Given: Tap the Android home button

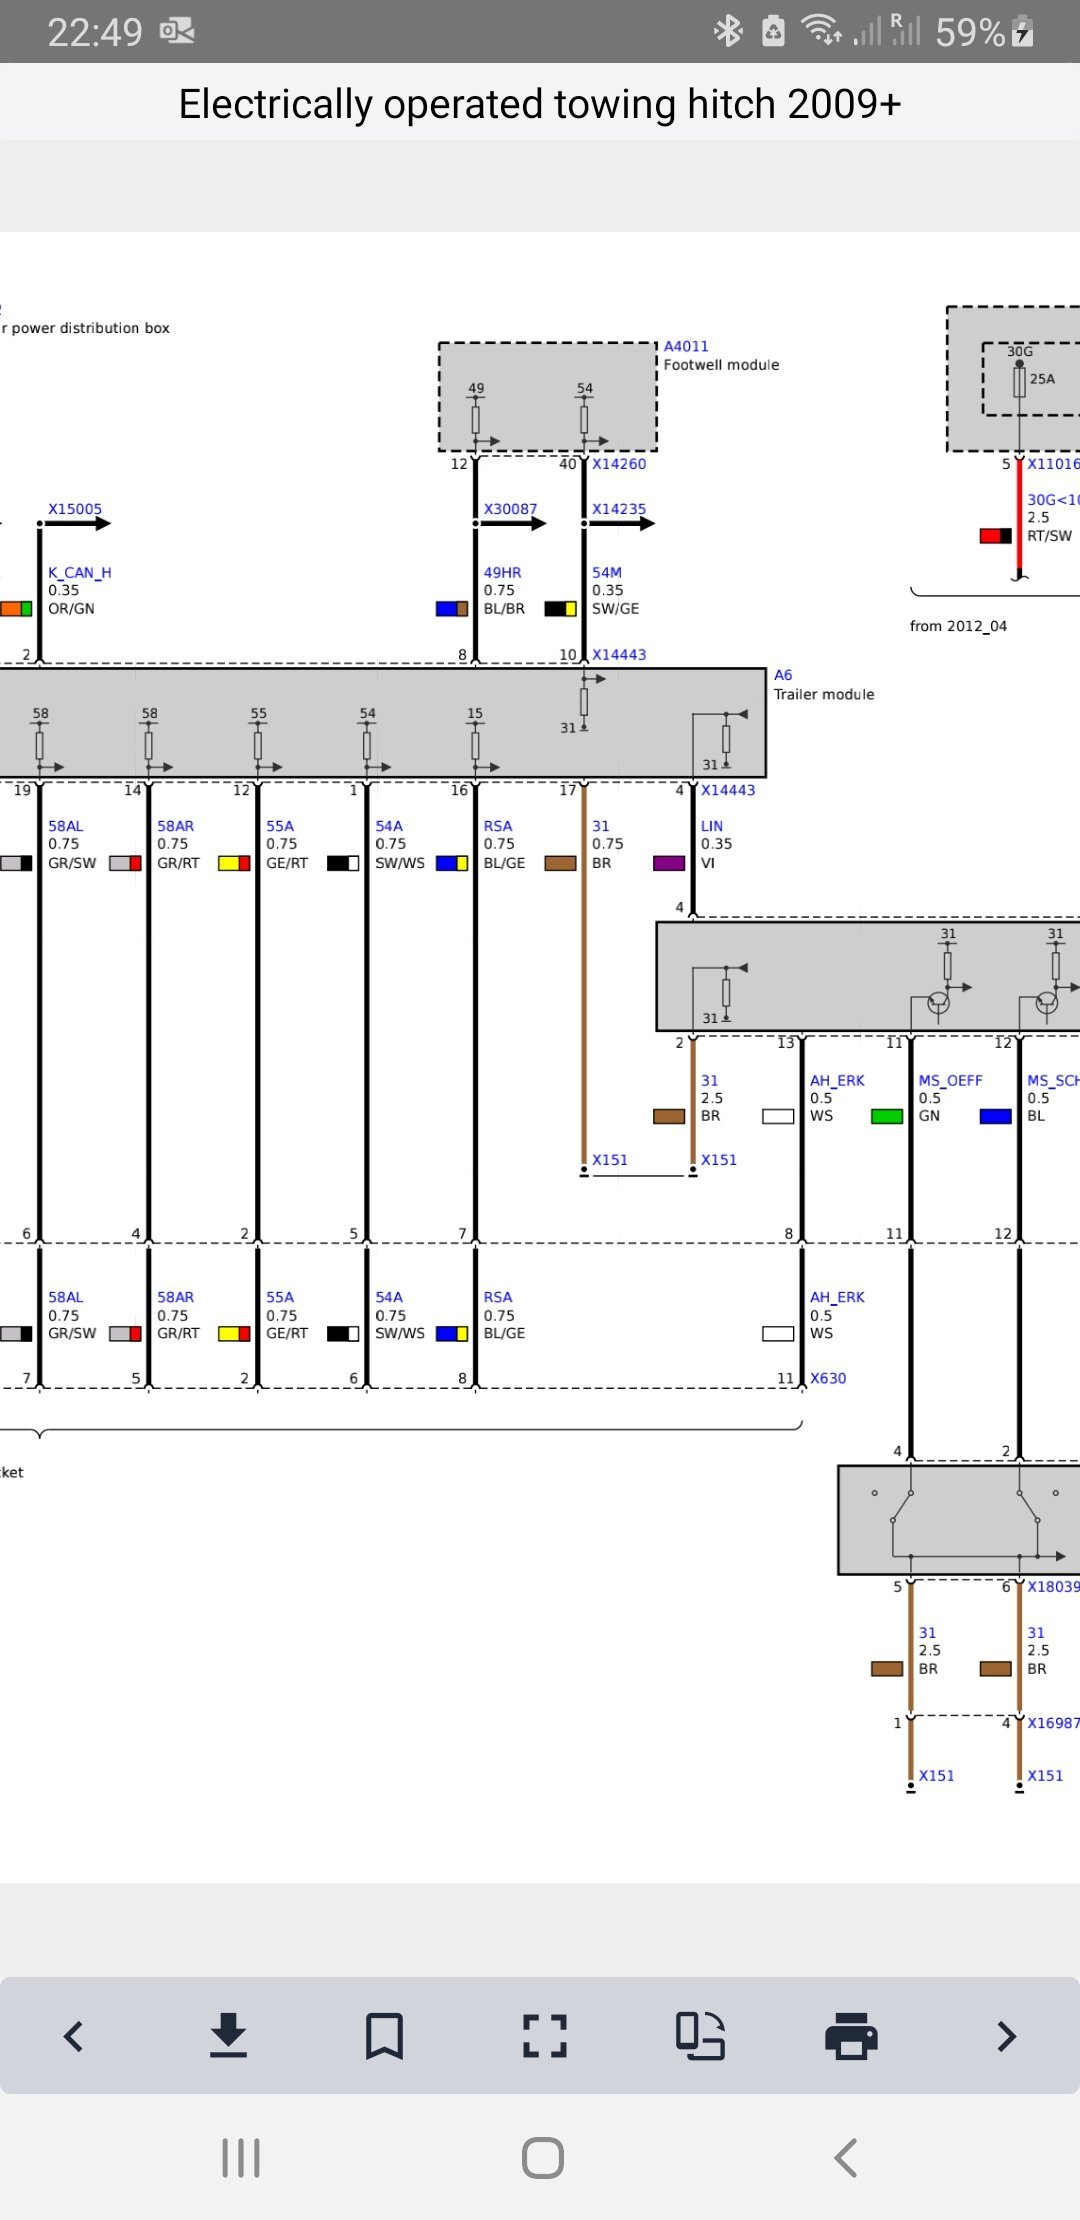Looking at the screenshot, I should 543,2157.
